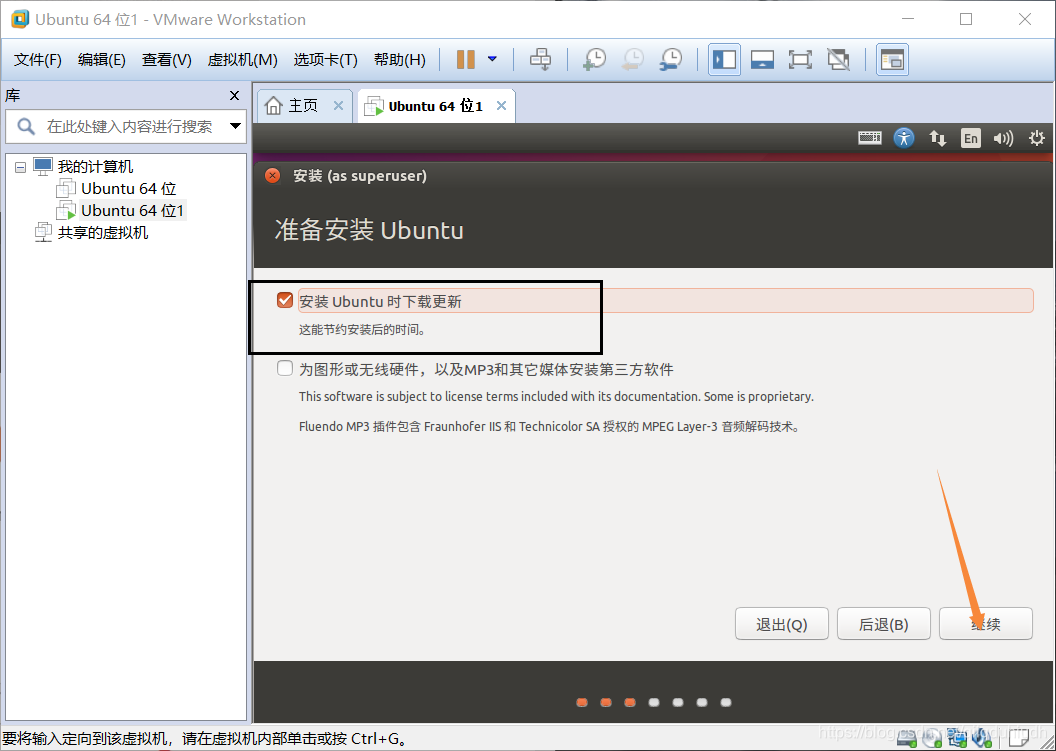The width and height of the screenshot is (1056, 751).
Task: Enter full screen mode icon
Action: click(800, 60)
